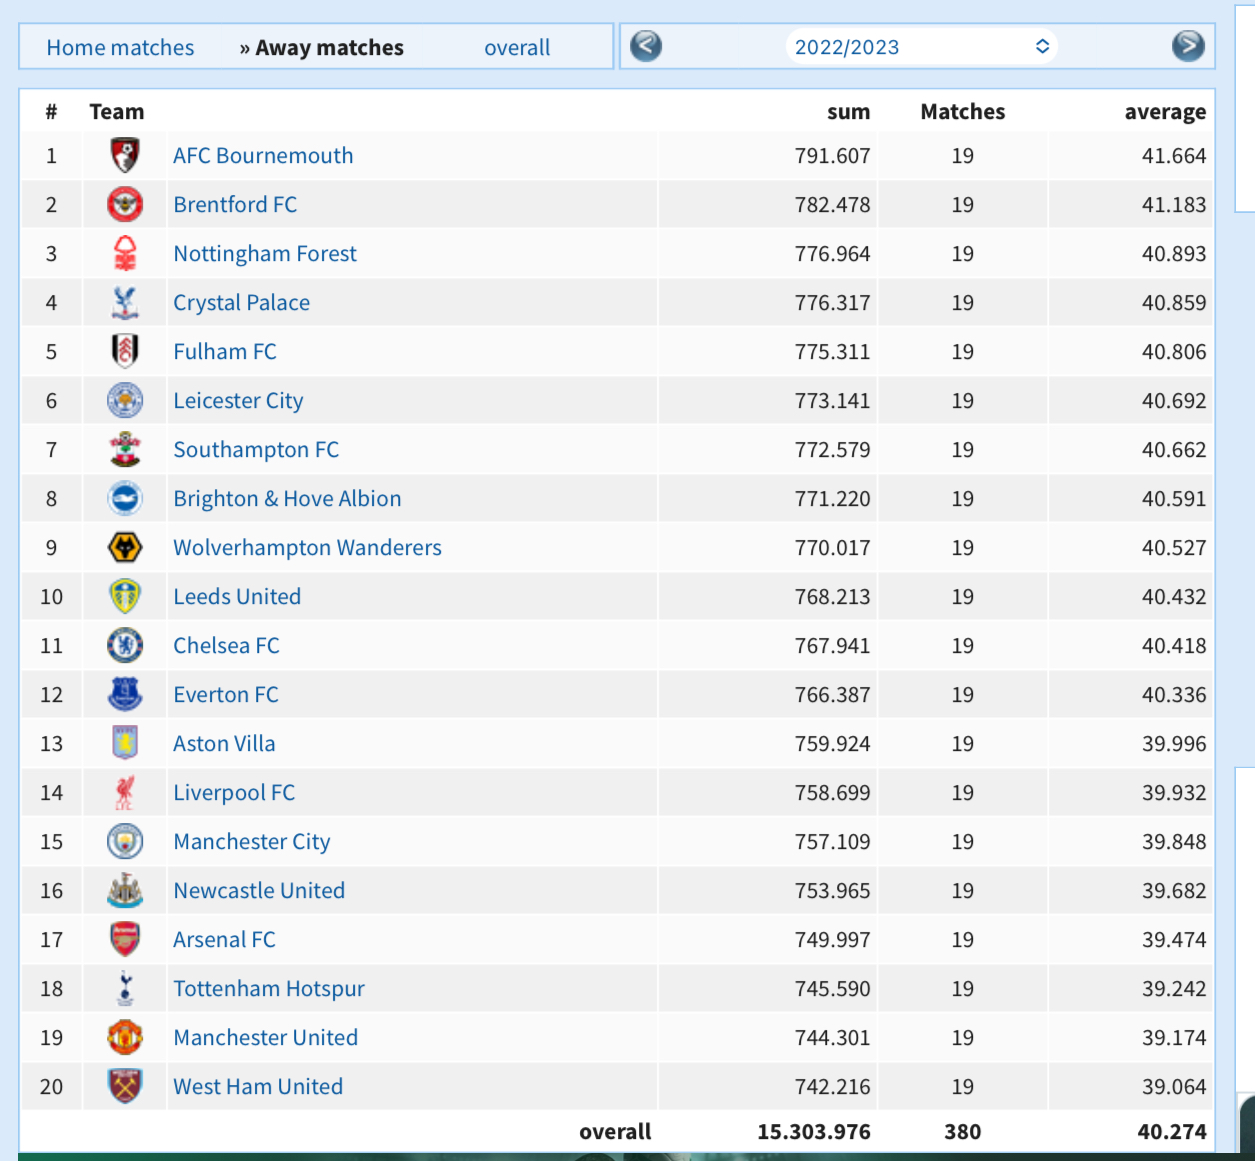Switch to the Home matches tab
Screen dimensions: 1255x1161
(x=120, y=47)
